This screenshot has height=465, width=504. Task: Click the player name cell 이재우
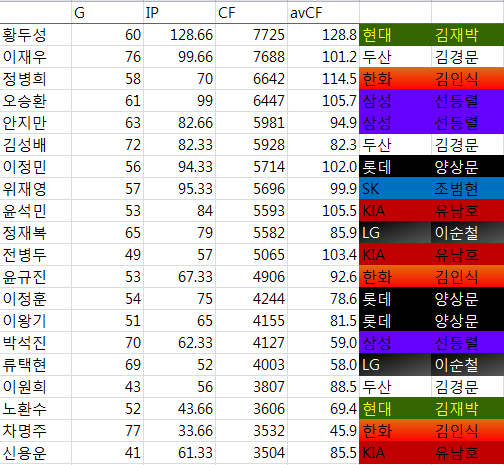click(x=36, y=57)
